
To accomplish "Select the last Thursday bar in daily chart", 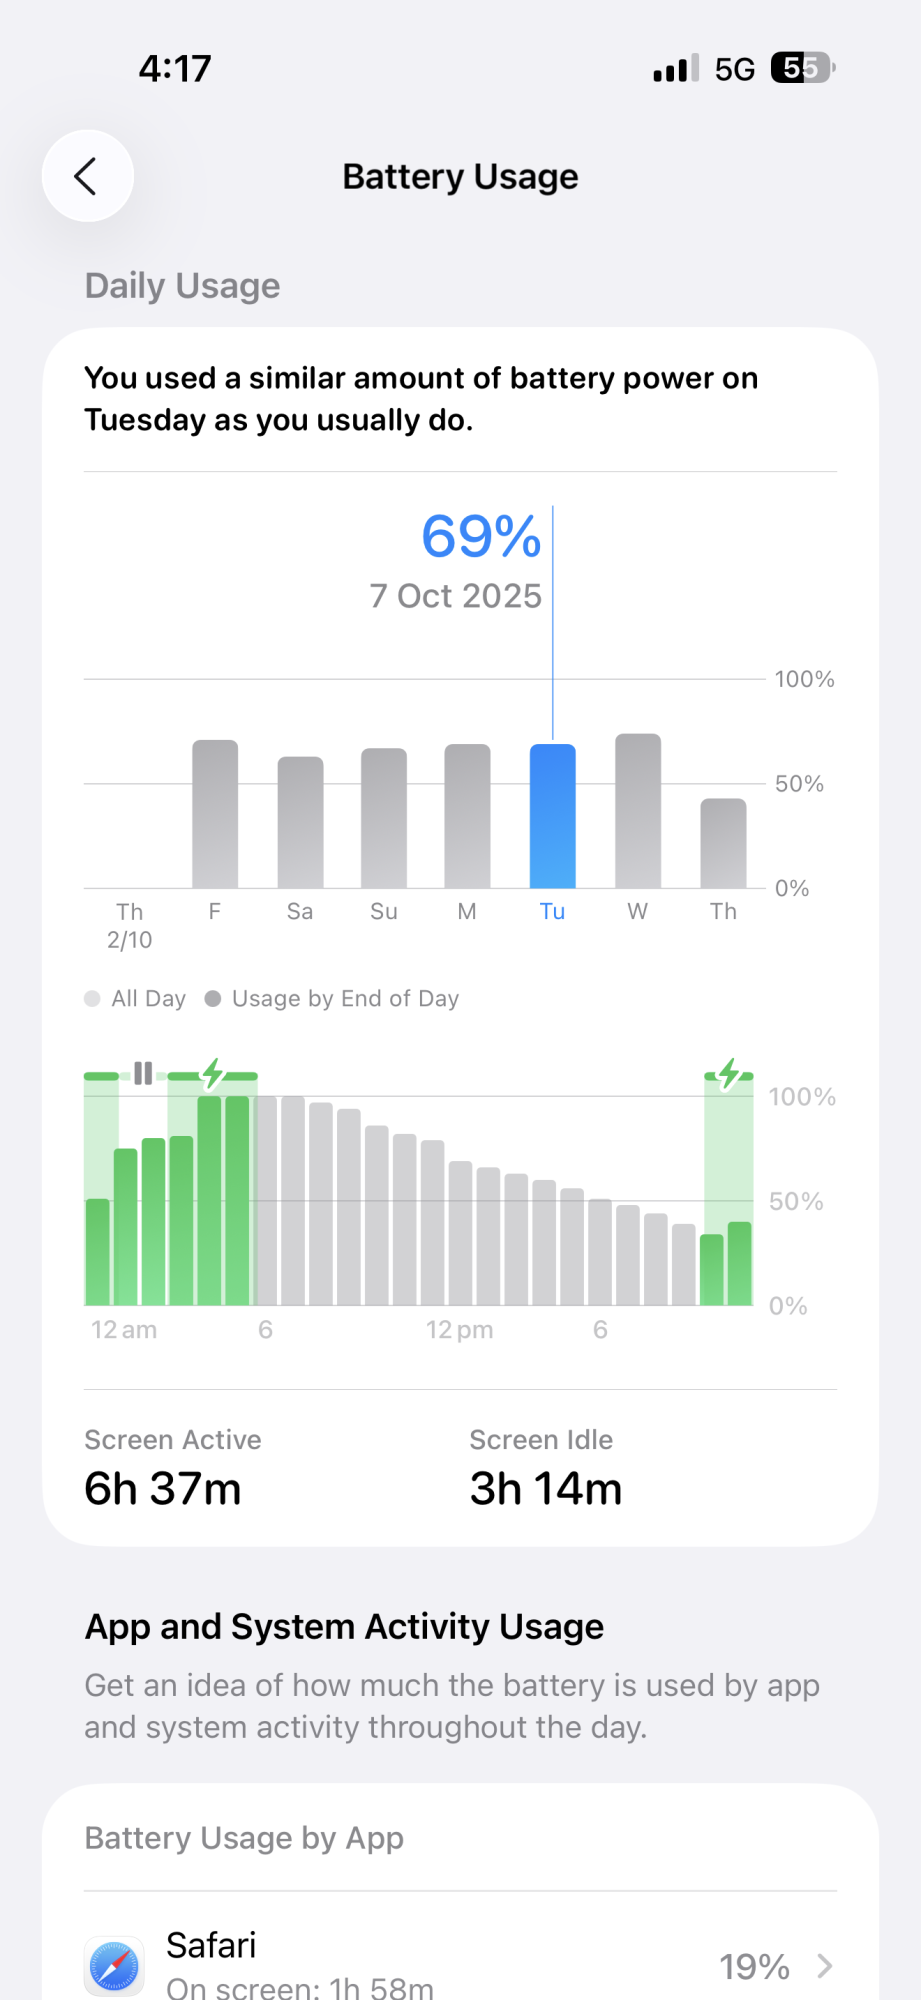I will (723, 843).
